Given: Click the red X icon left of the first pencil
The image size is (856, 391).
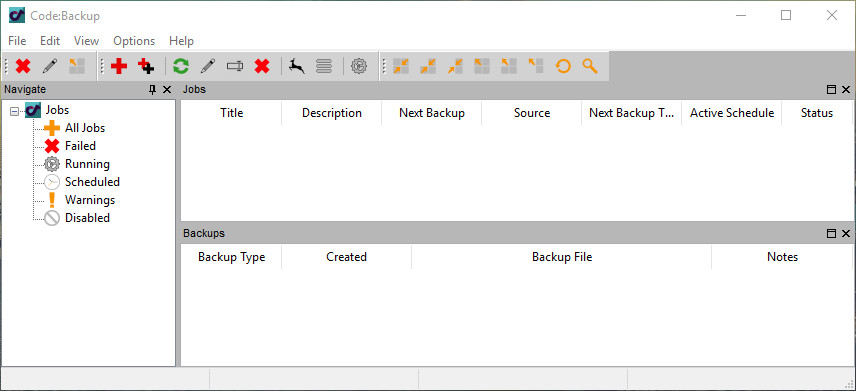Looking at the screenshot, I should [23, 67].
